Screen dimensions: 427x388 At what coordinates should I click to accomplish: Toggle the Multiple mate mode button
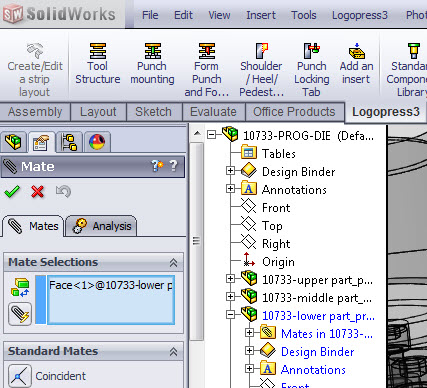tap(20, 314)
